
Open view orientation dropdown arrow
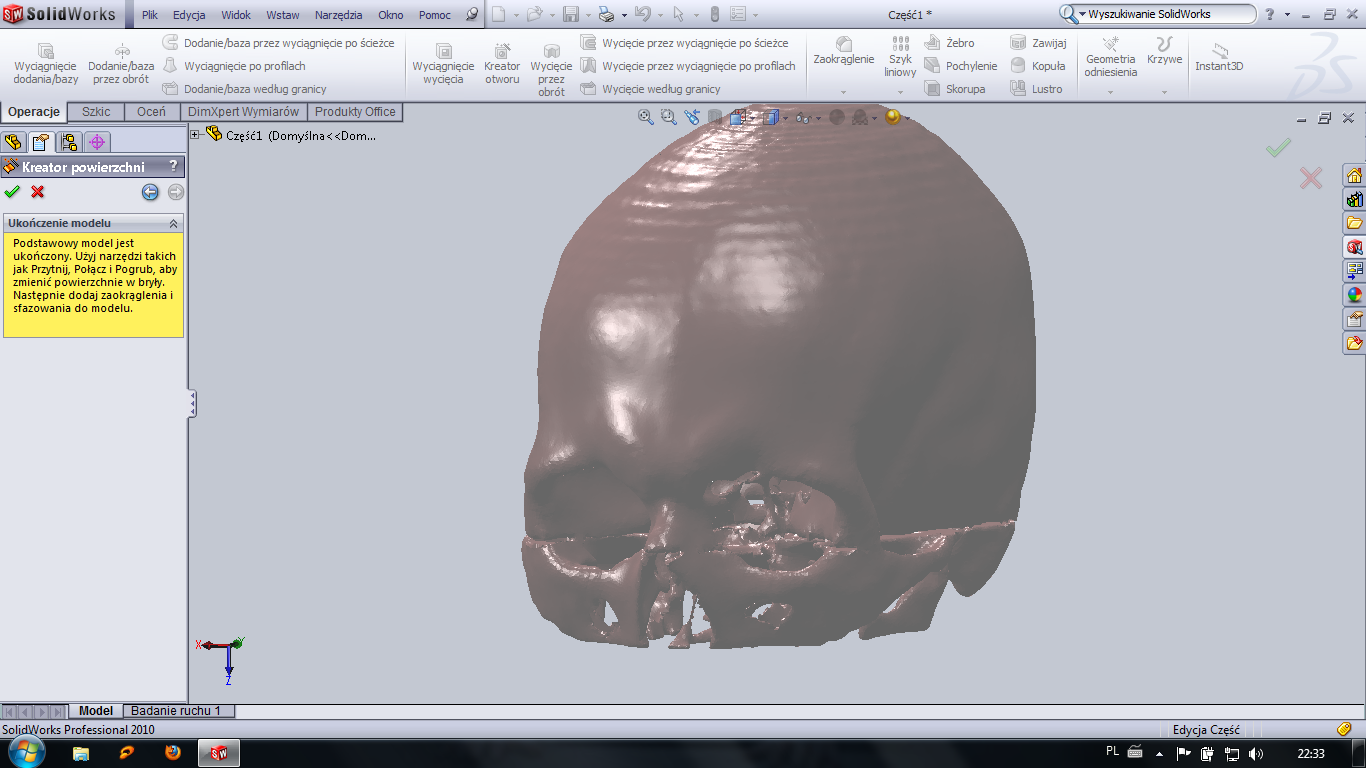753,118
